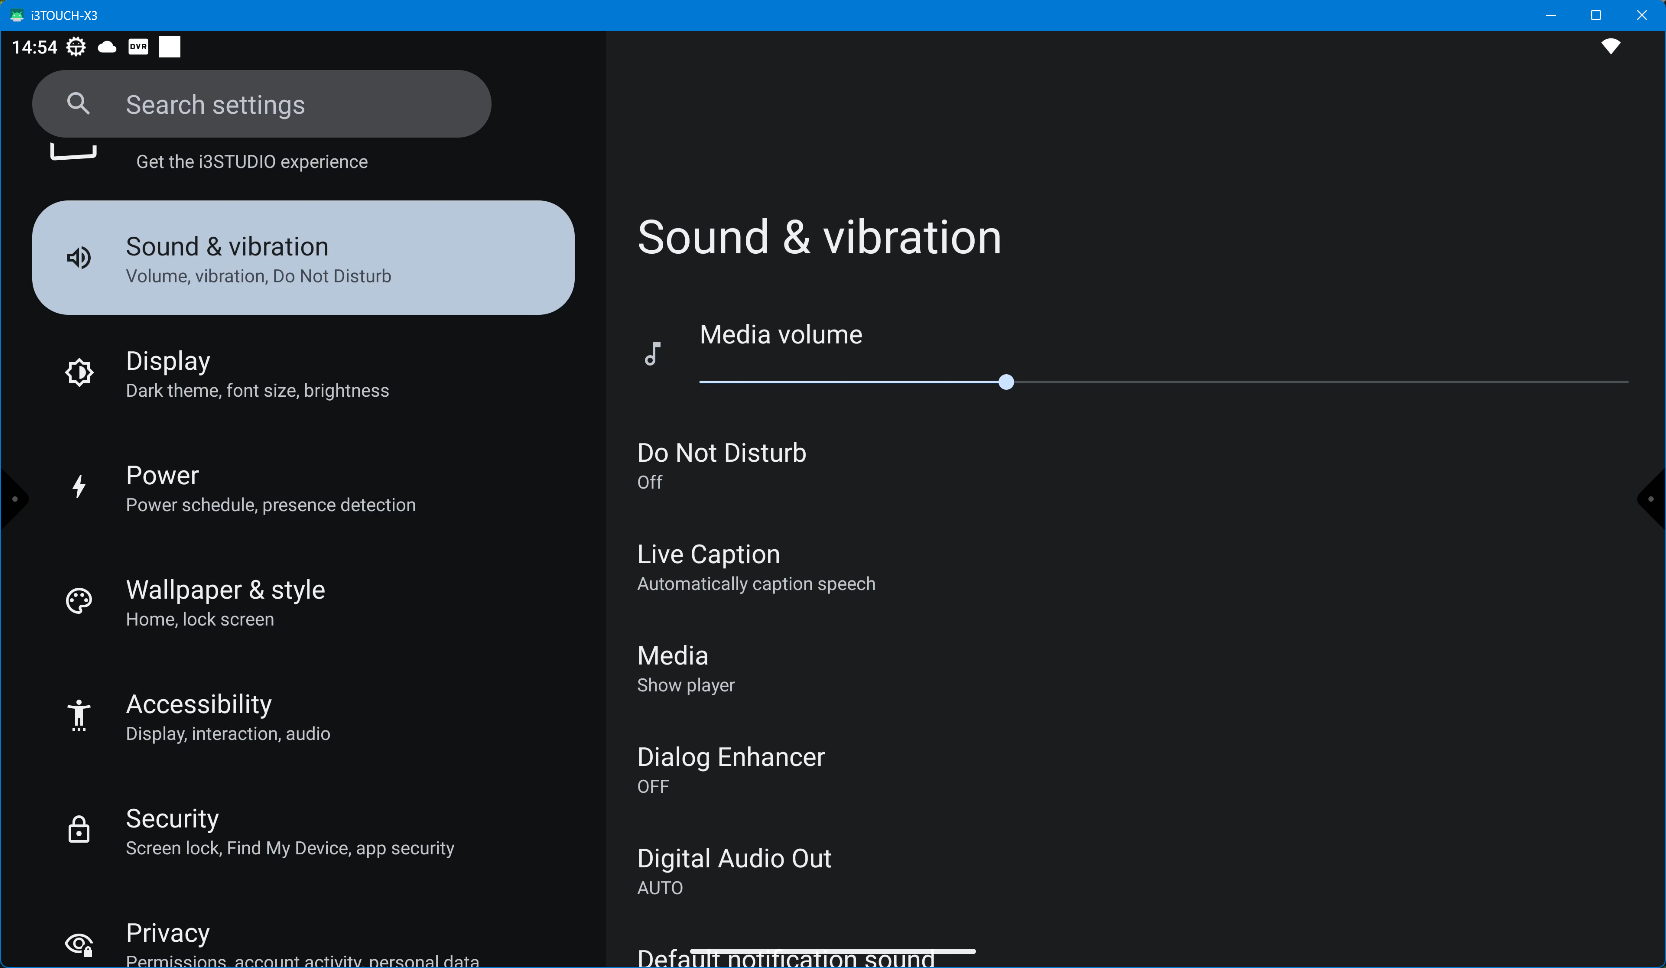Open the right edge side panel handle
This screenshot has width=1666, height=968.
[x=1651, y=499]
